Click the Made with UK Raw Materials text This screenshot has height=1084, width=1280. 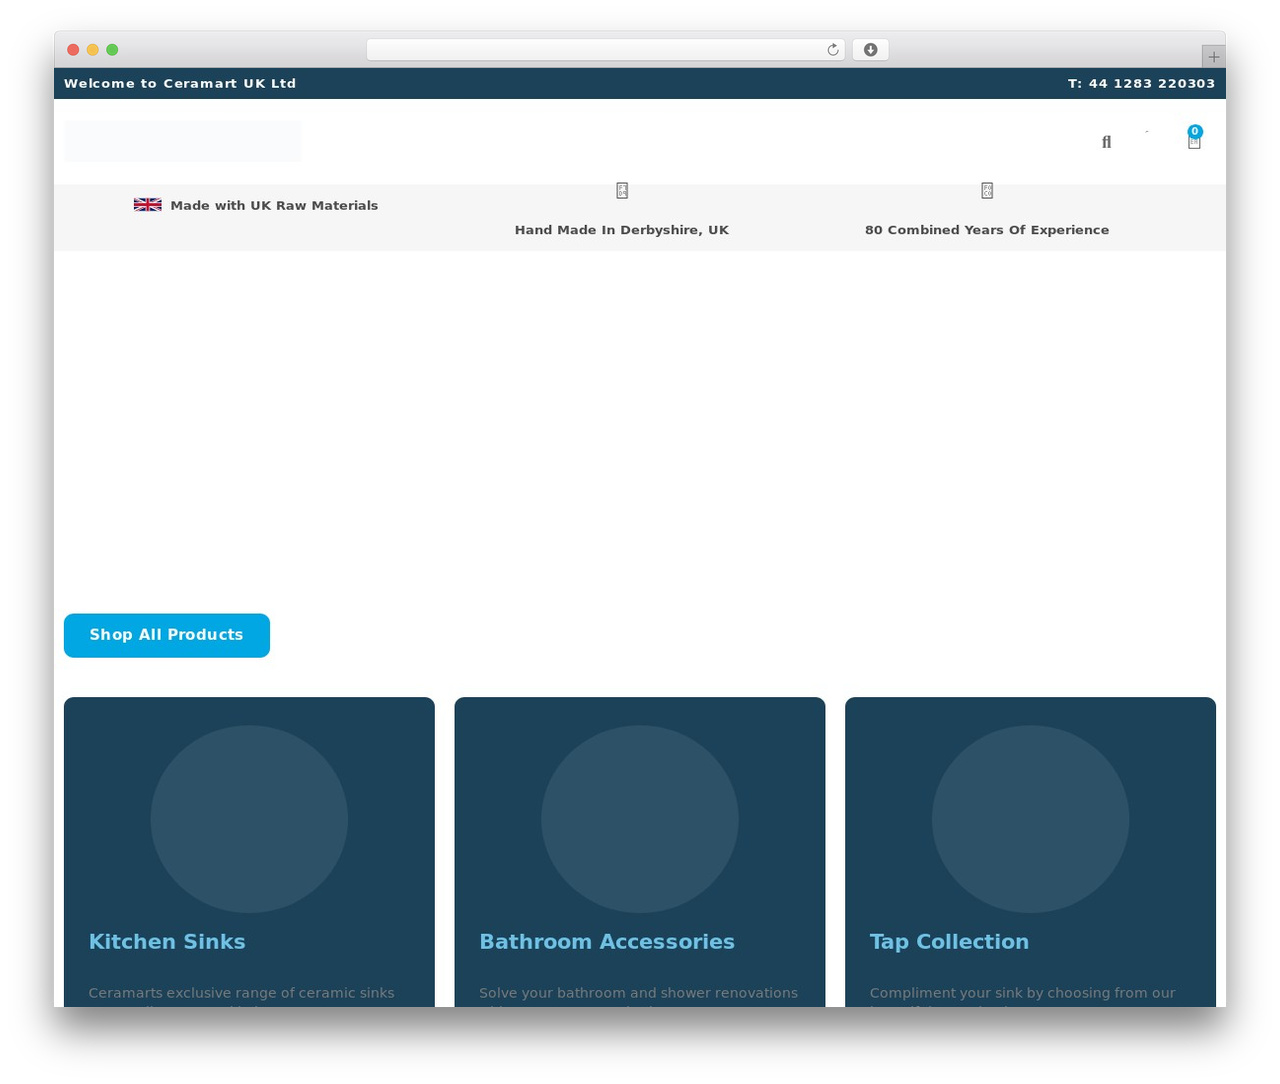pos(274,206)
